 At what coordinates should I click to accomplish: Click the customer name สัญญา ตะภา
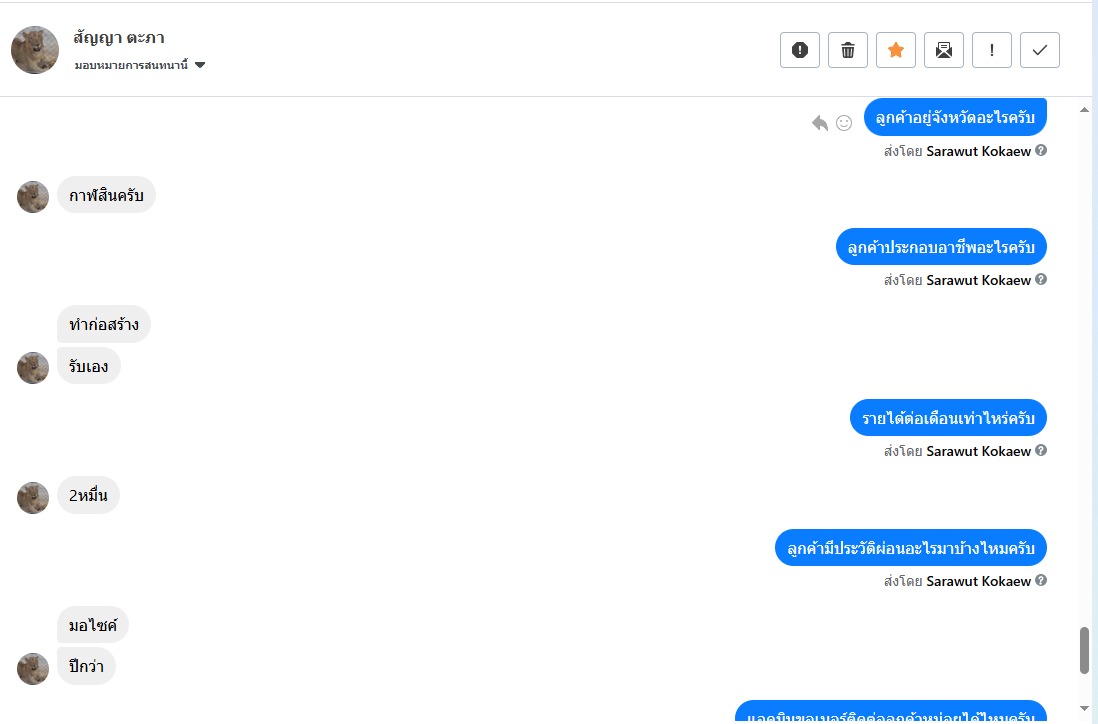click(x=118, y=38)
